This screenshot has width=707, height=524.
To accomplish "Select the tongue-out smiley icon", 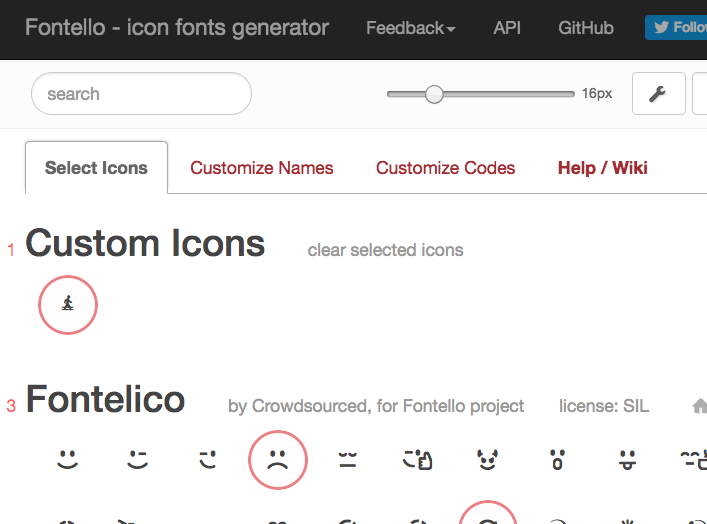I will point(628,460).
